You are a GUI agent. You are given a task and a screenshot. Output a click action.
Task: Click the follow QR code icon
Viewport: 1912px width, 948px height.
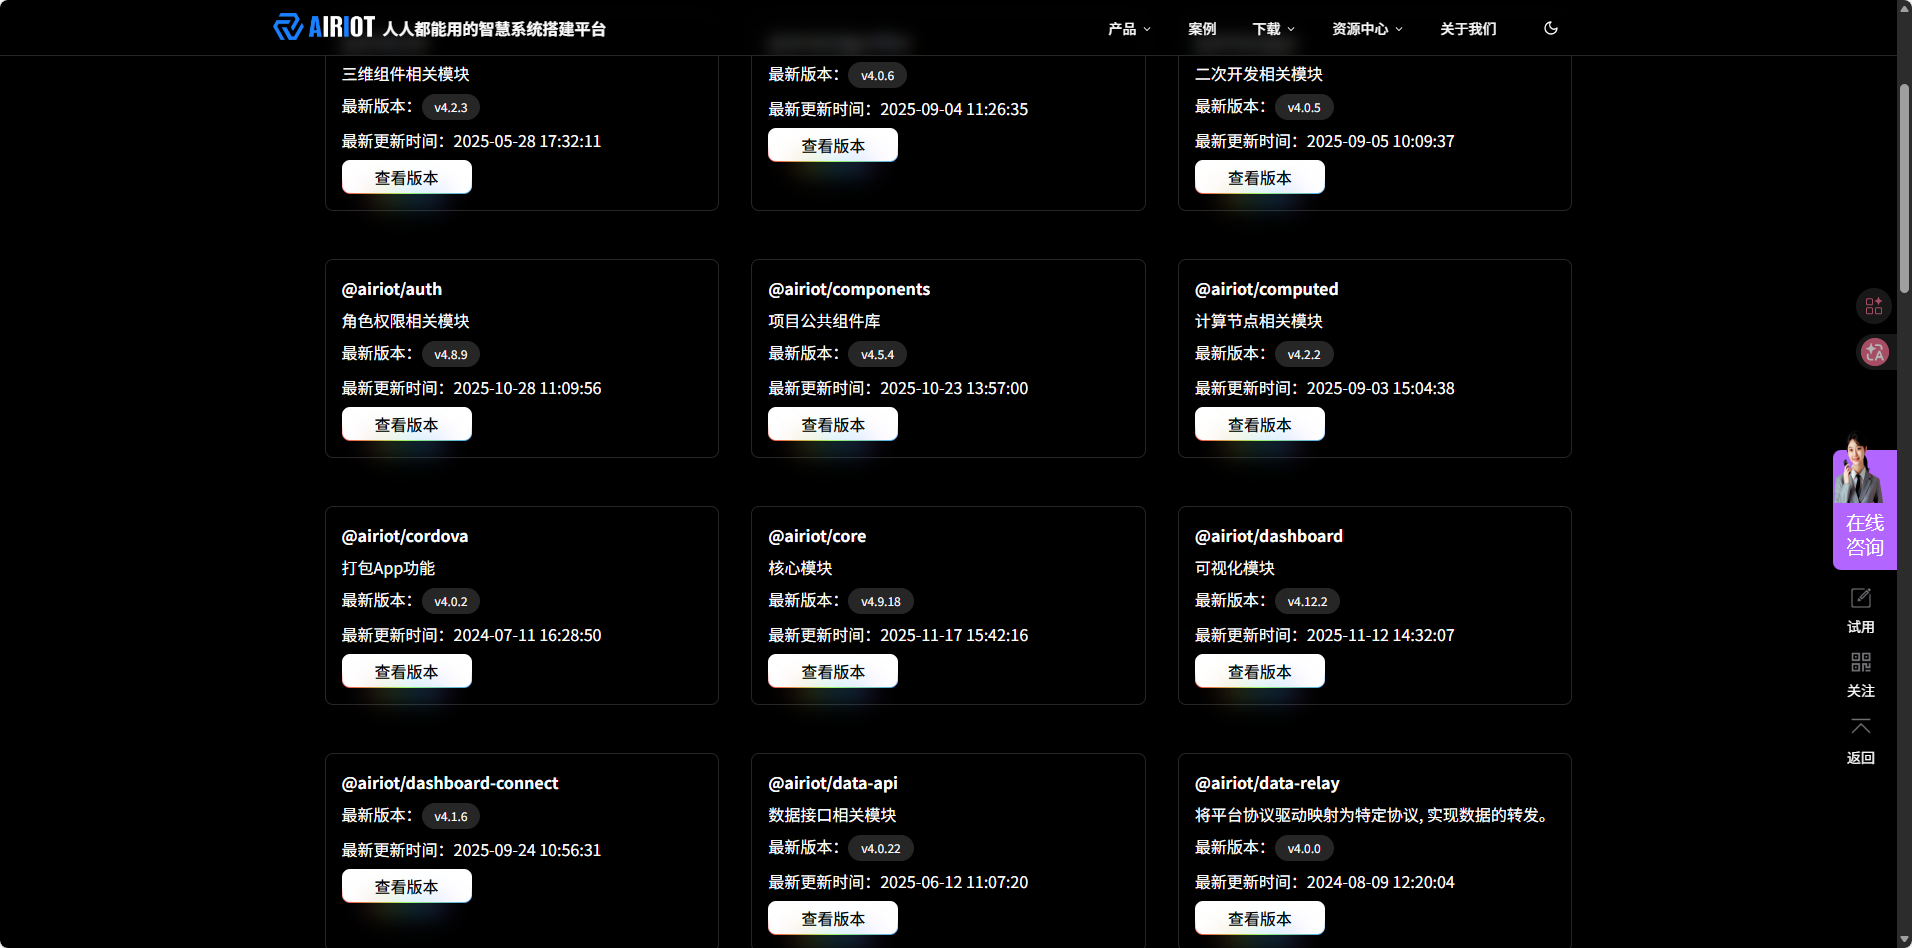click(x=1860, y=663)
